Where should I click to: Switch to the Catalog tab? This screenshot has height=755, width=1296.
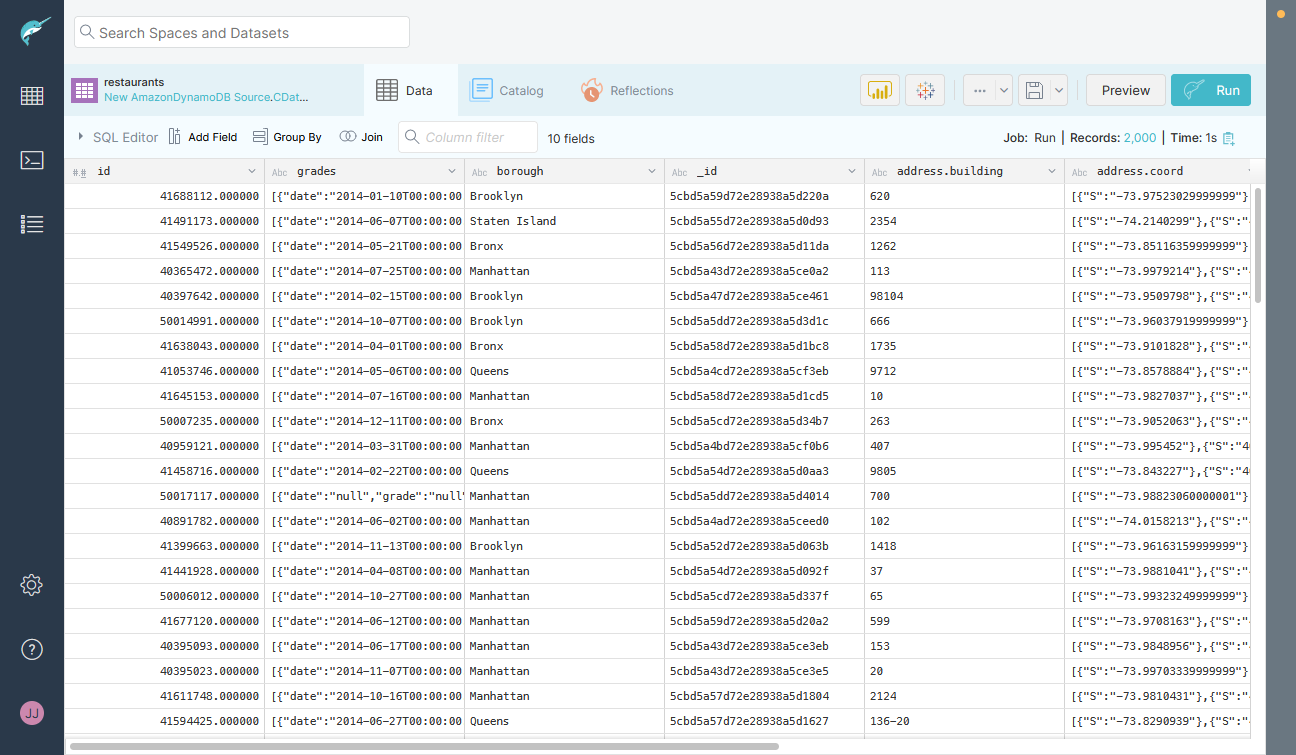tap(507, 90)
